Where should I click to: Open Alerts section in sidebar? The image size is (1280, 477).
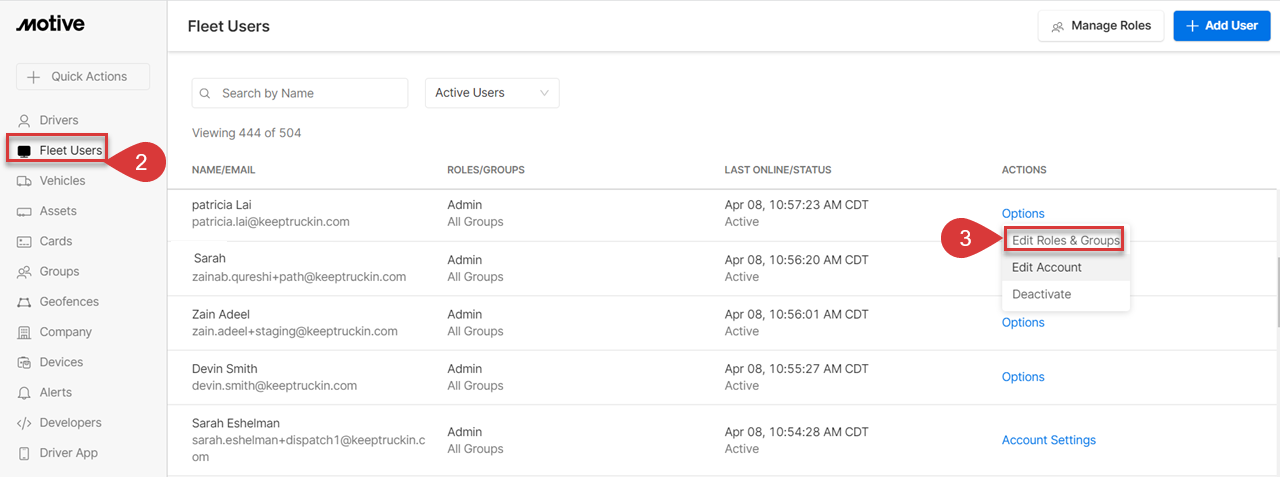[56, 392]
